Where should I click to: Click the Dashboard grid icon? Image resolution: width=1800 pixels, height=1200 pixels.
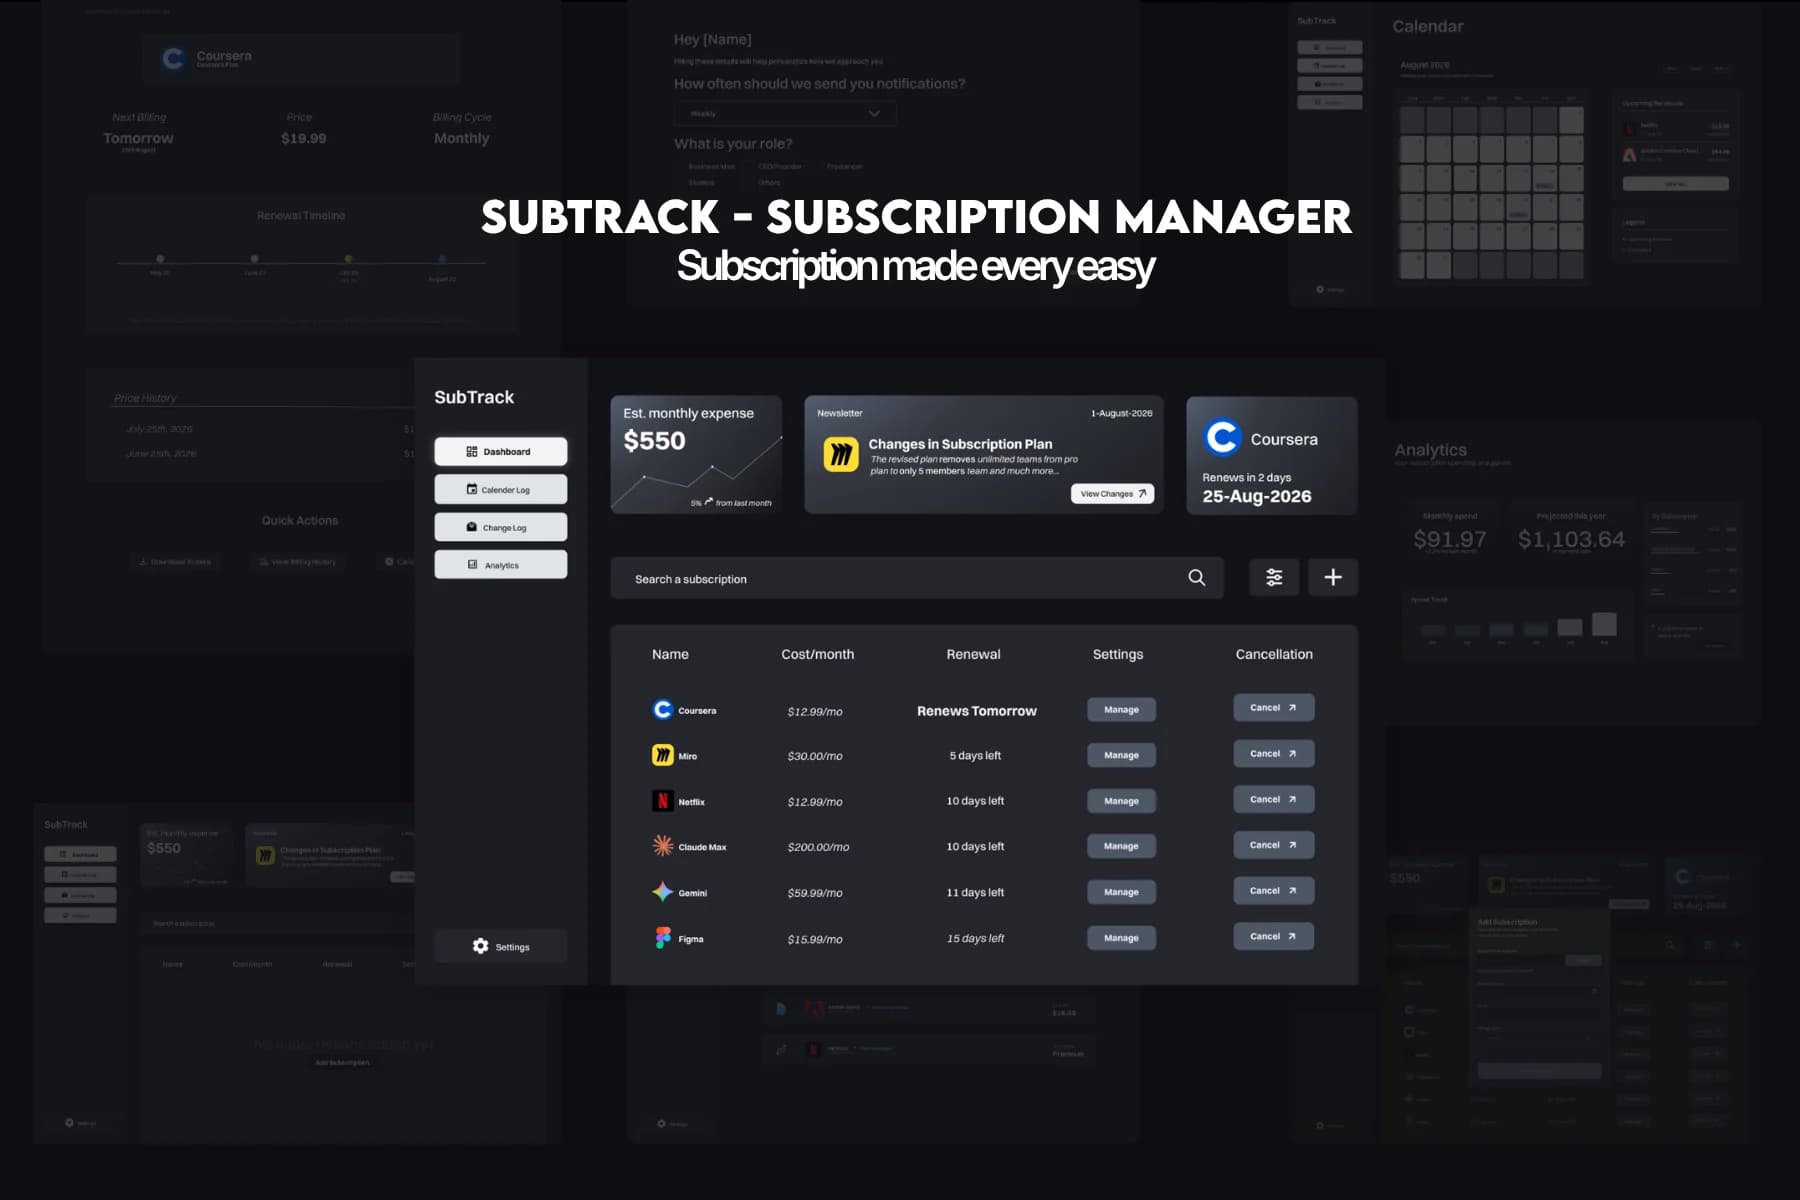point(472,452)
